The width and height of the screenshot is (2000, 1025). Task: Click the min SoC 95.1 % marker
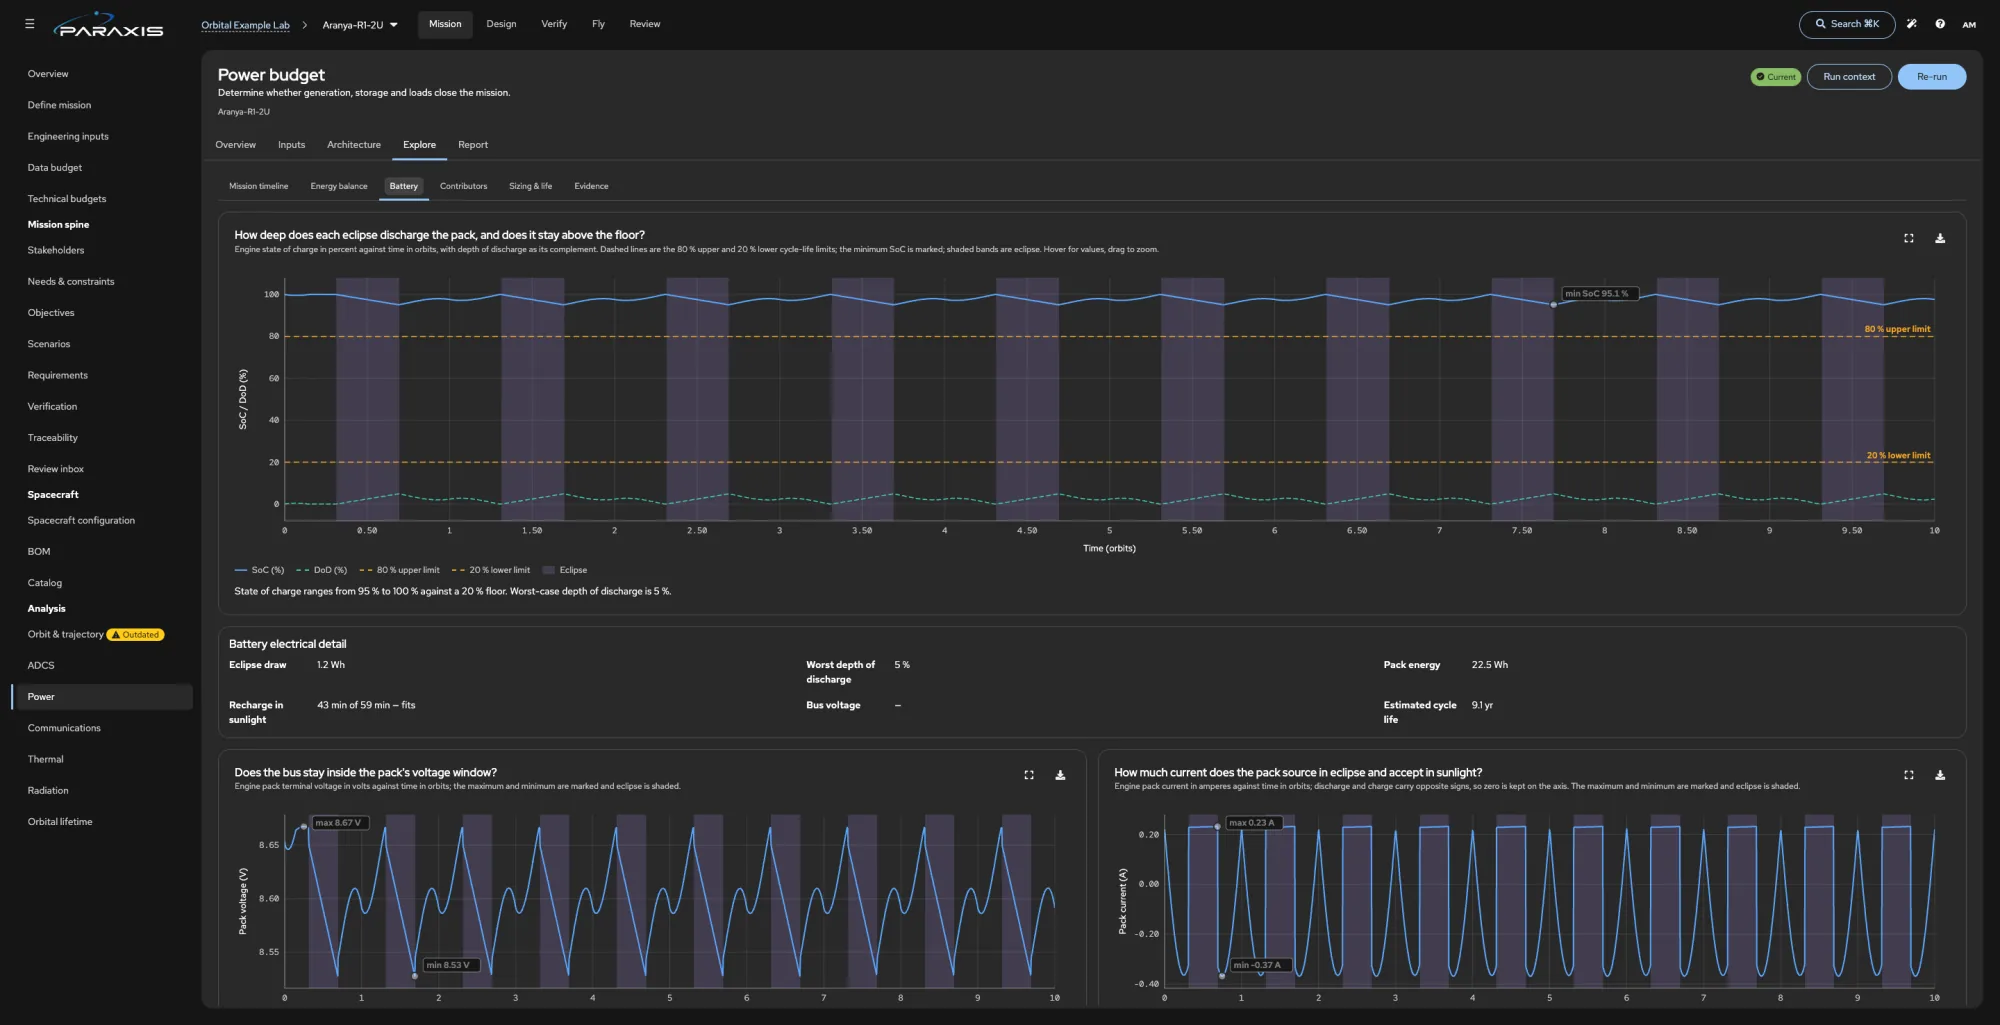pos(1553,304)
